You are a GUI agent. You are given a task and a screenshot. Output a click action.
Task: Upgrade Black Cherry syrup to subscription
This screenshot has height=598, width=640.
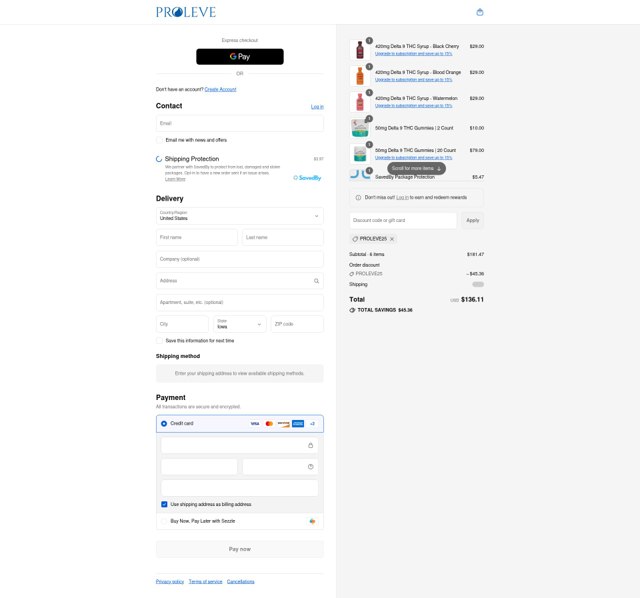click(413, 54)
